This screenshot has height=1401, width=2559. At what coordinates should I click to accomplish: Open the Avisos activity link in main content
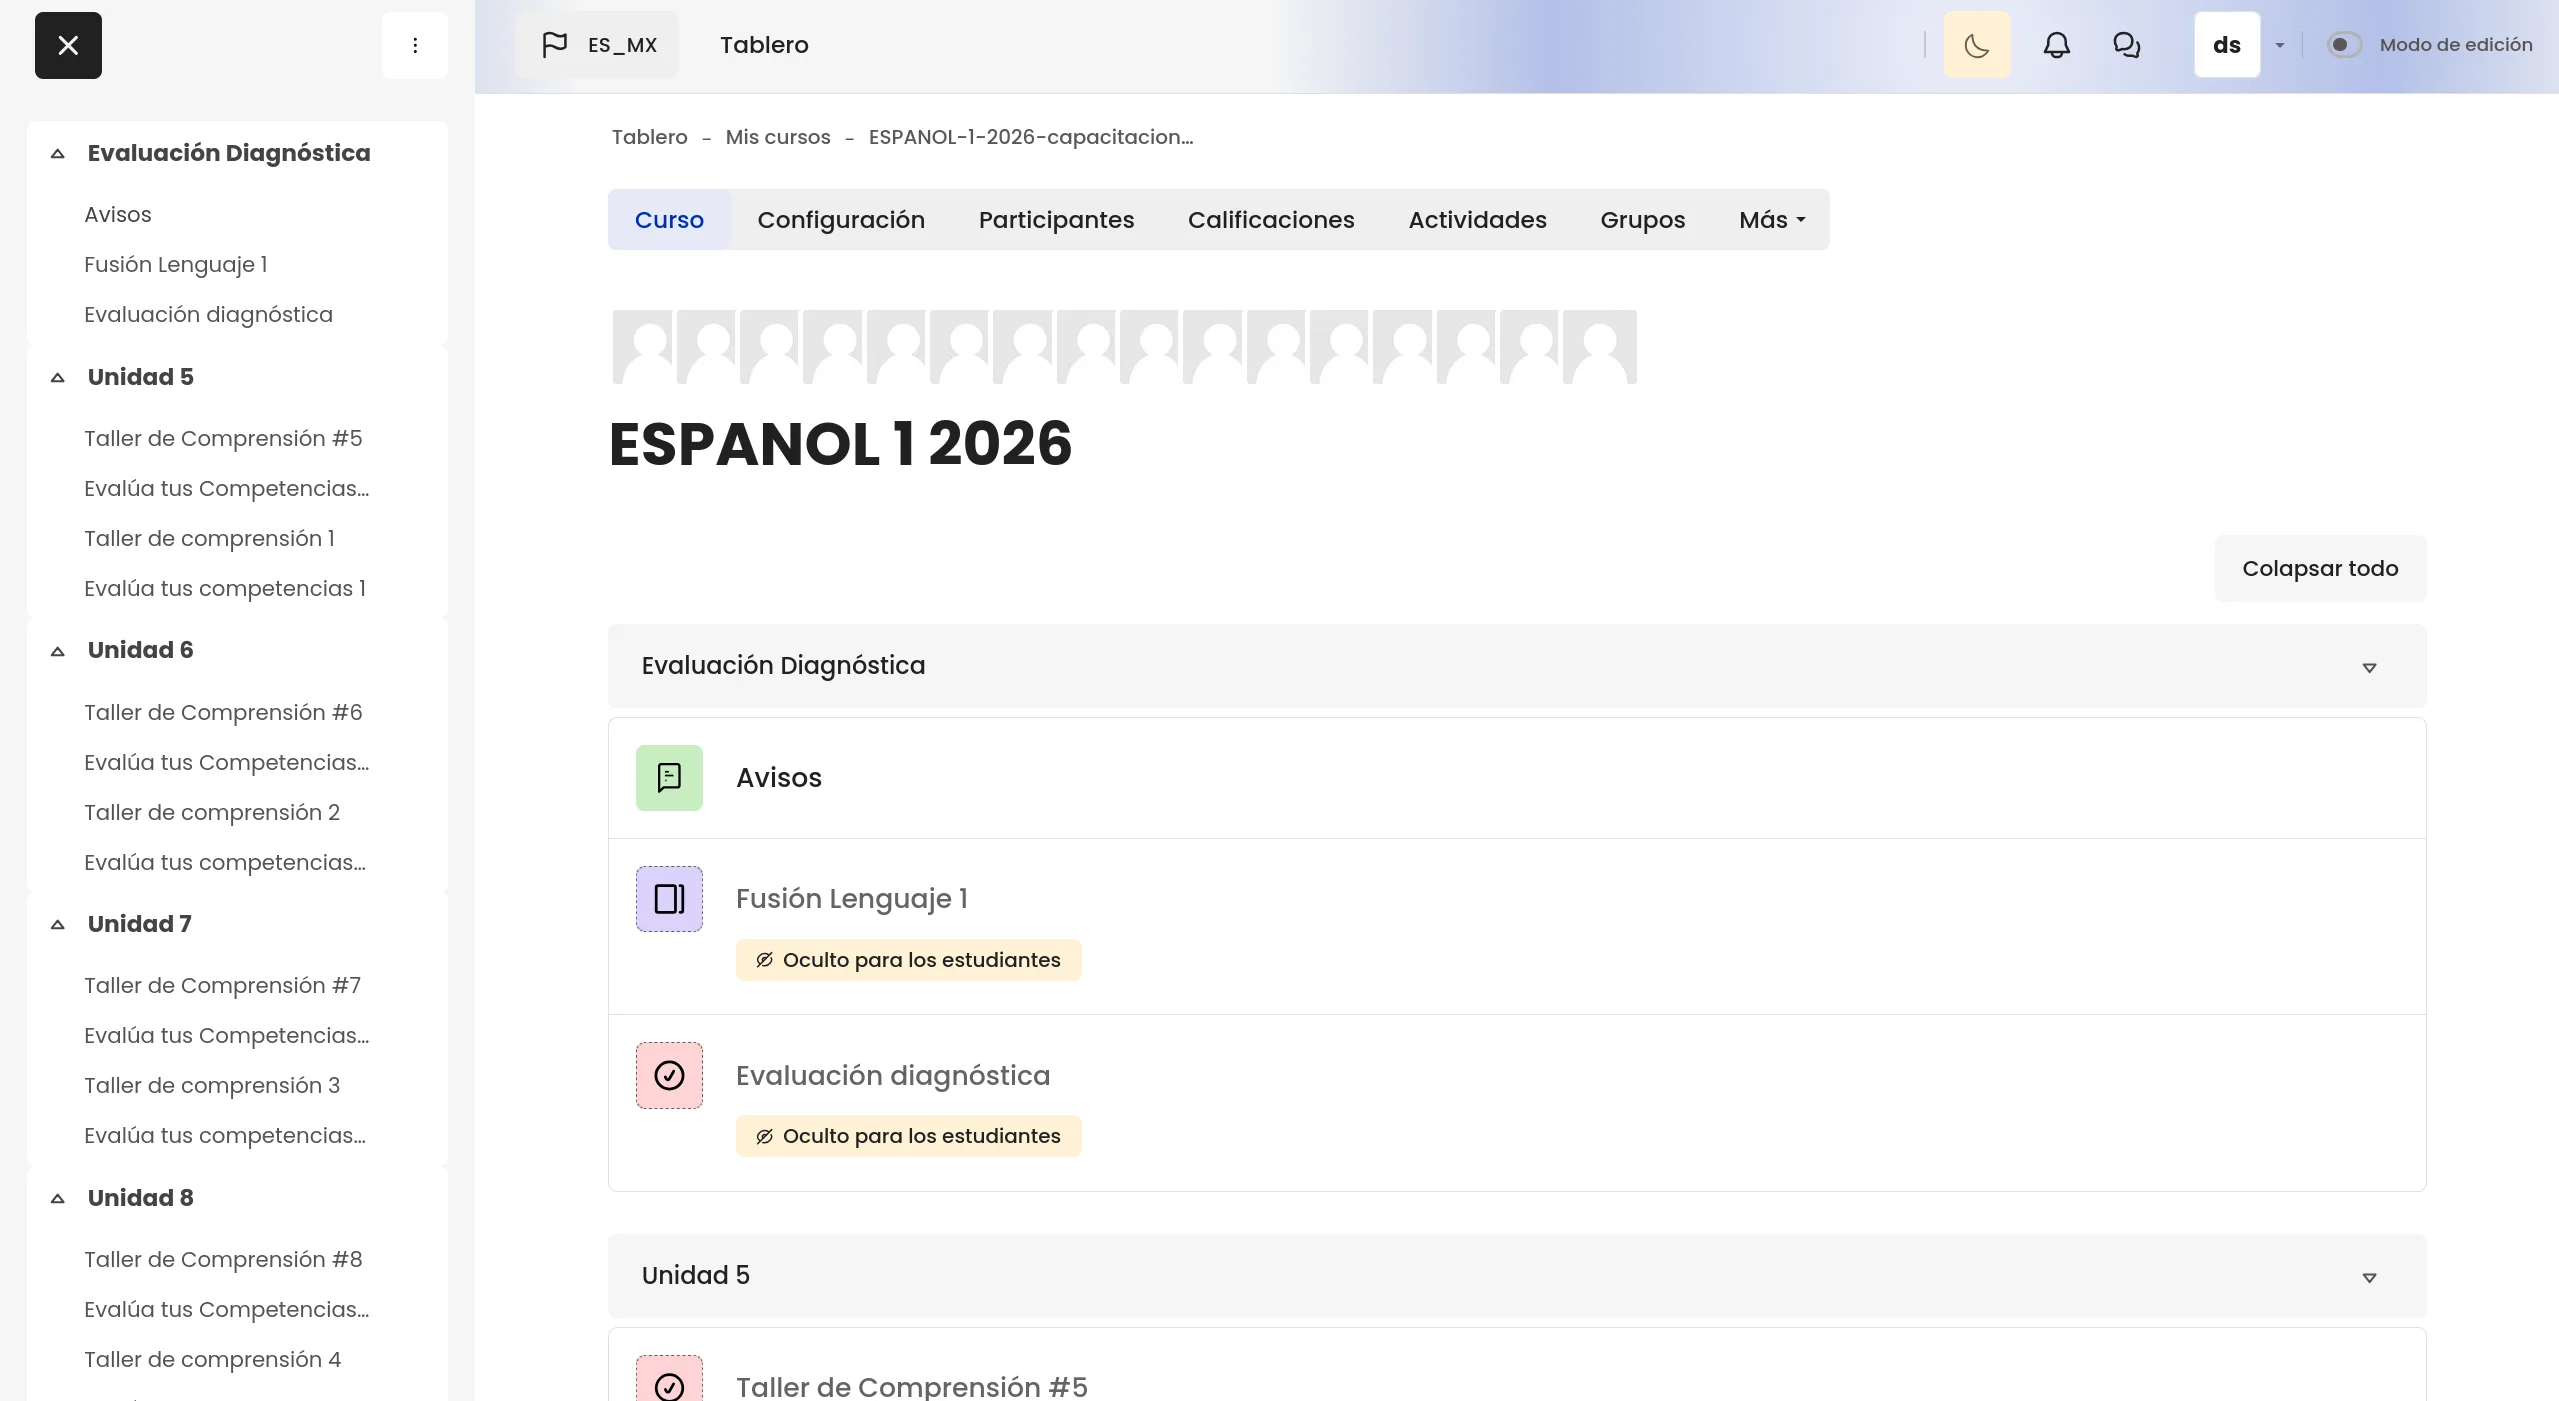[779, 778]
